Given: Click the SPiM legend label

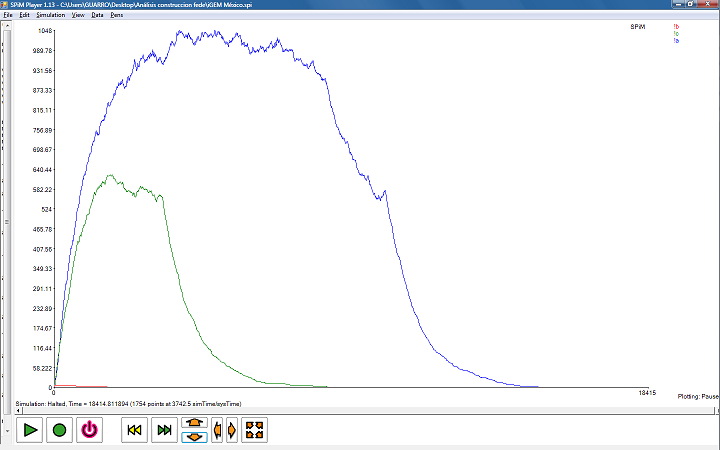Looking at the screenshot, I should 637,26.
